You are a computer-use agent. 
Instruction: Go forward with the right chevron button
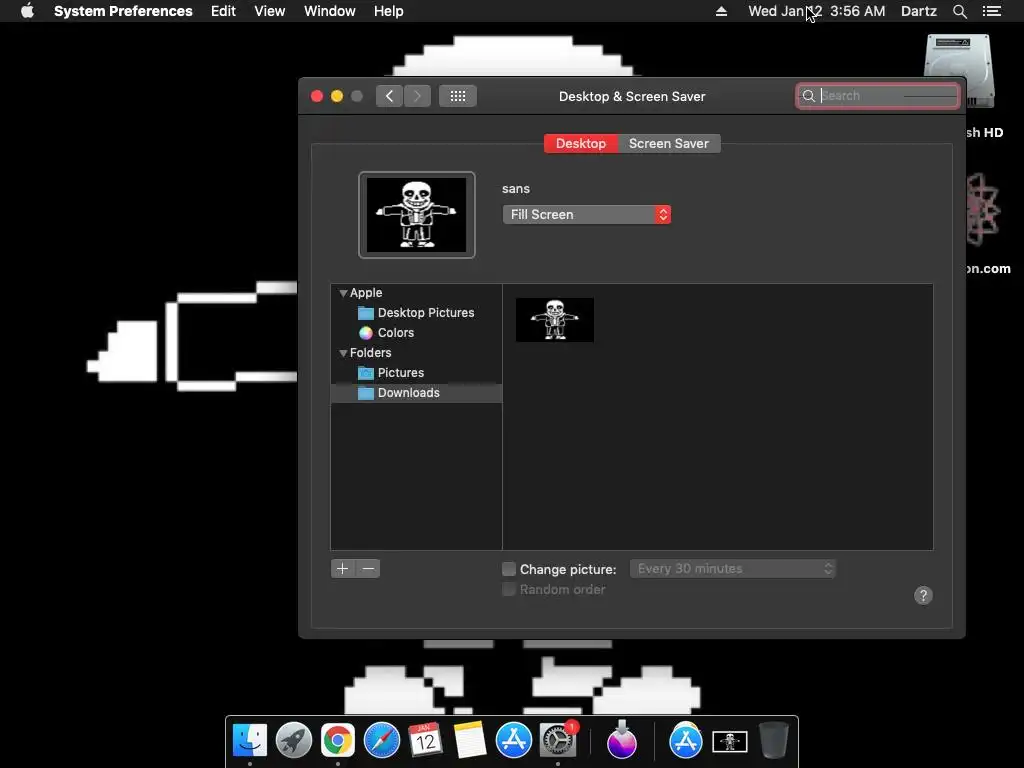coord(417,96)
